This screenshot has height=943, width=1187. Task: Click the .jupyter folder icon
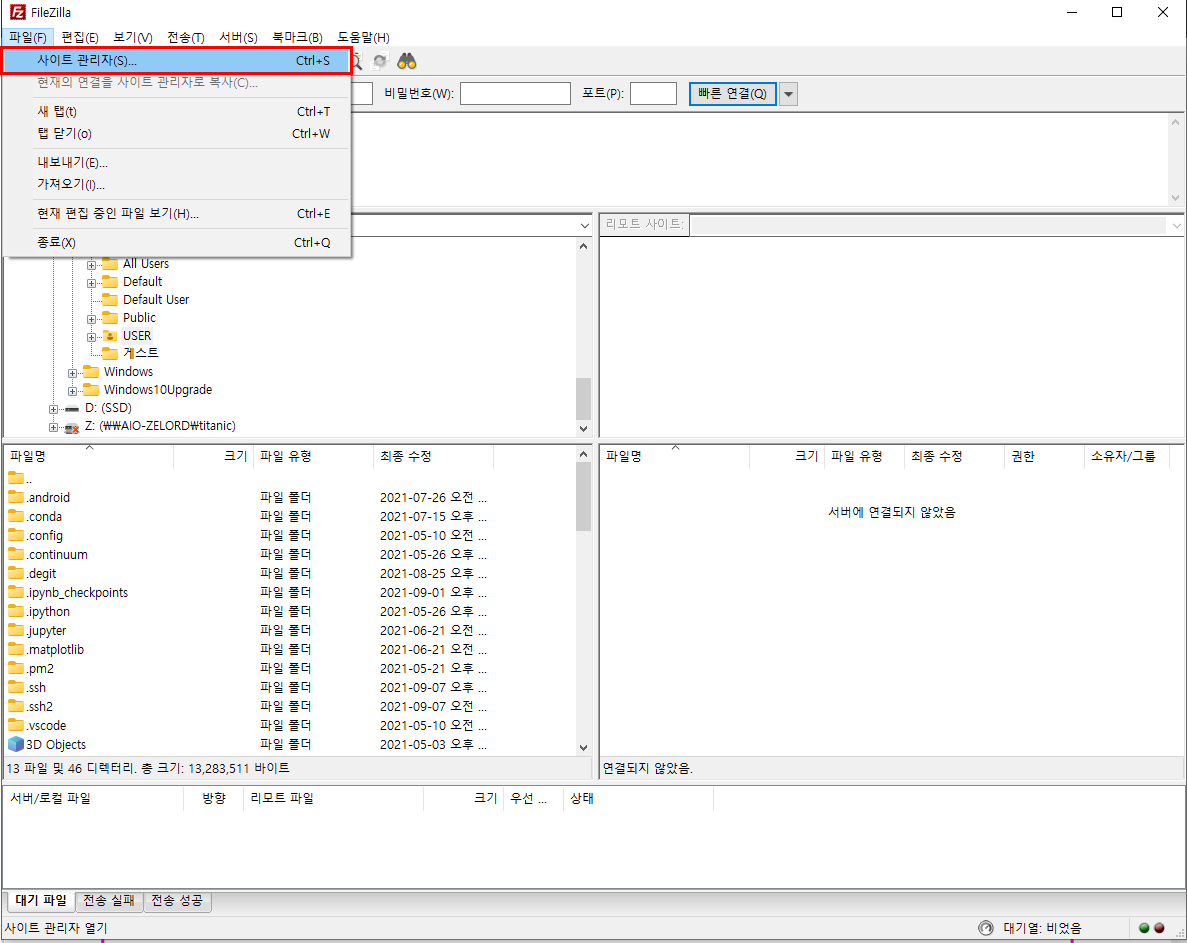pyautogui.click(x=16, y=630)
